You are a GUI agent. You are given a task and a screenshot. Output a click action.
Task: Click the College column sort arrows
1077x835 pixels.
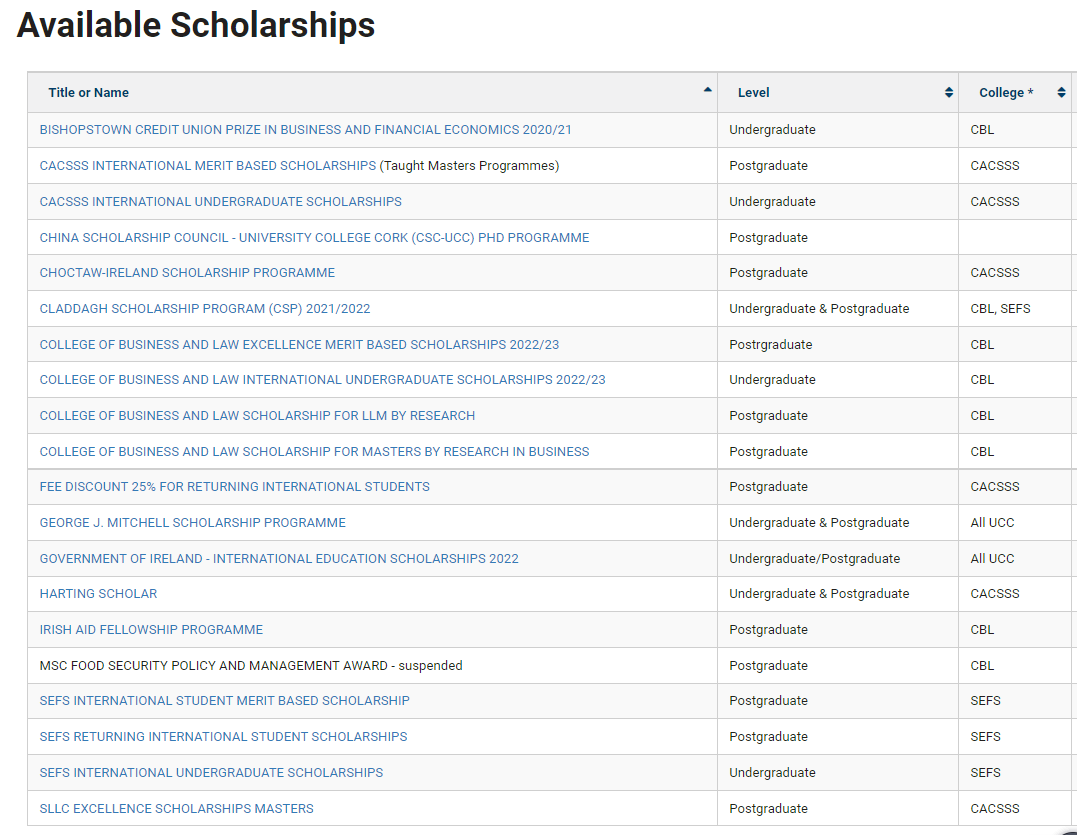point(1061,93)
